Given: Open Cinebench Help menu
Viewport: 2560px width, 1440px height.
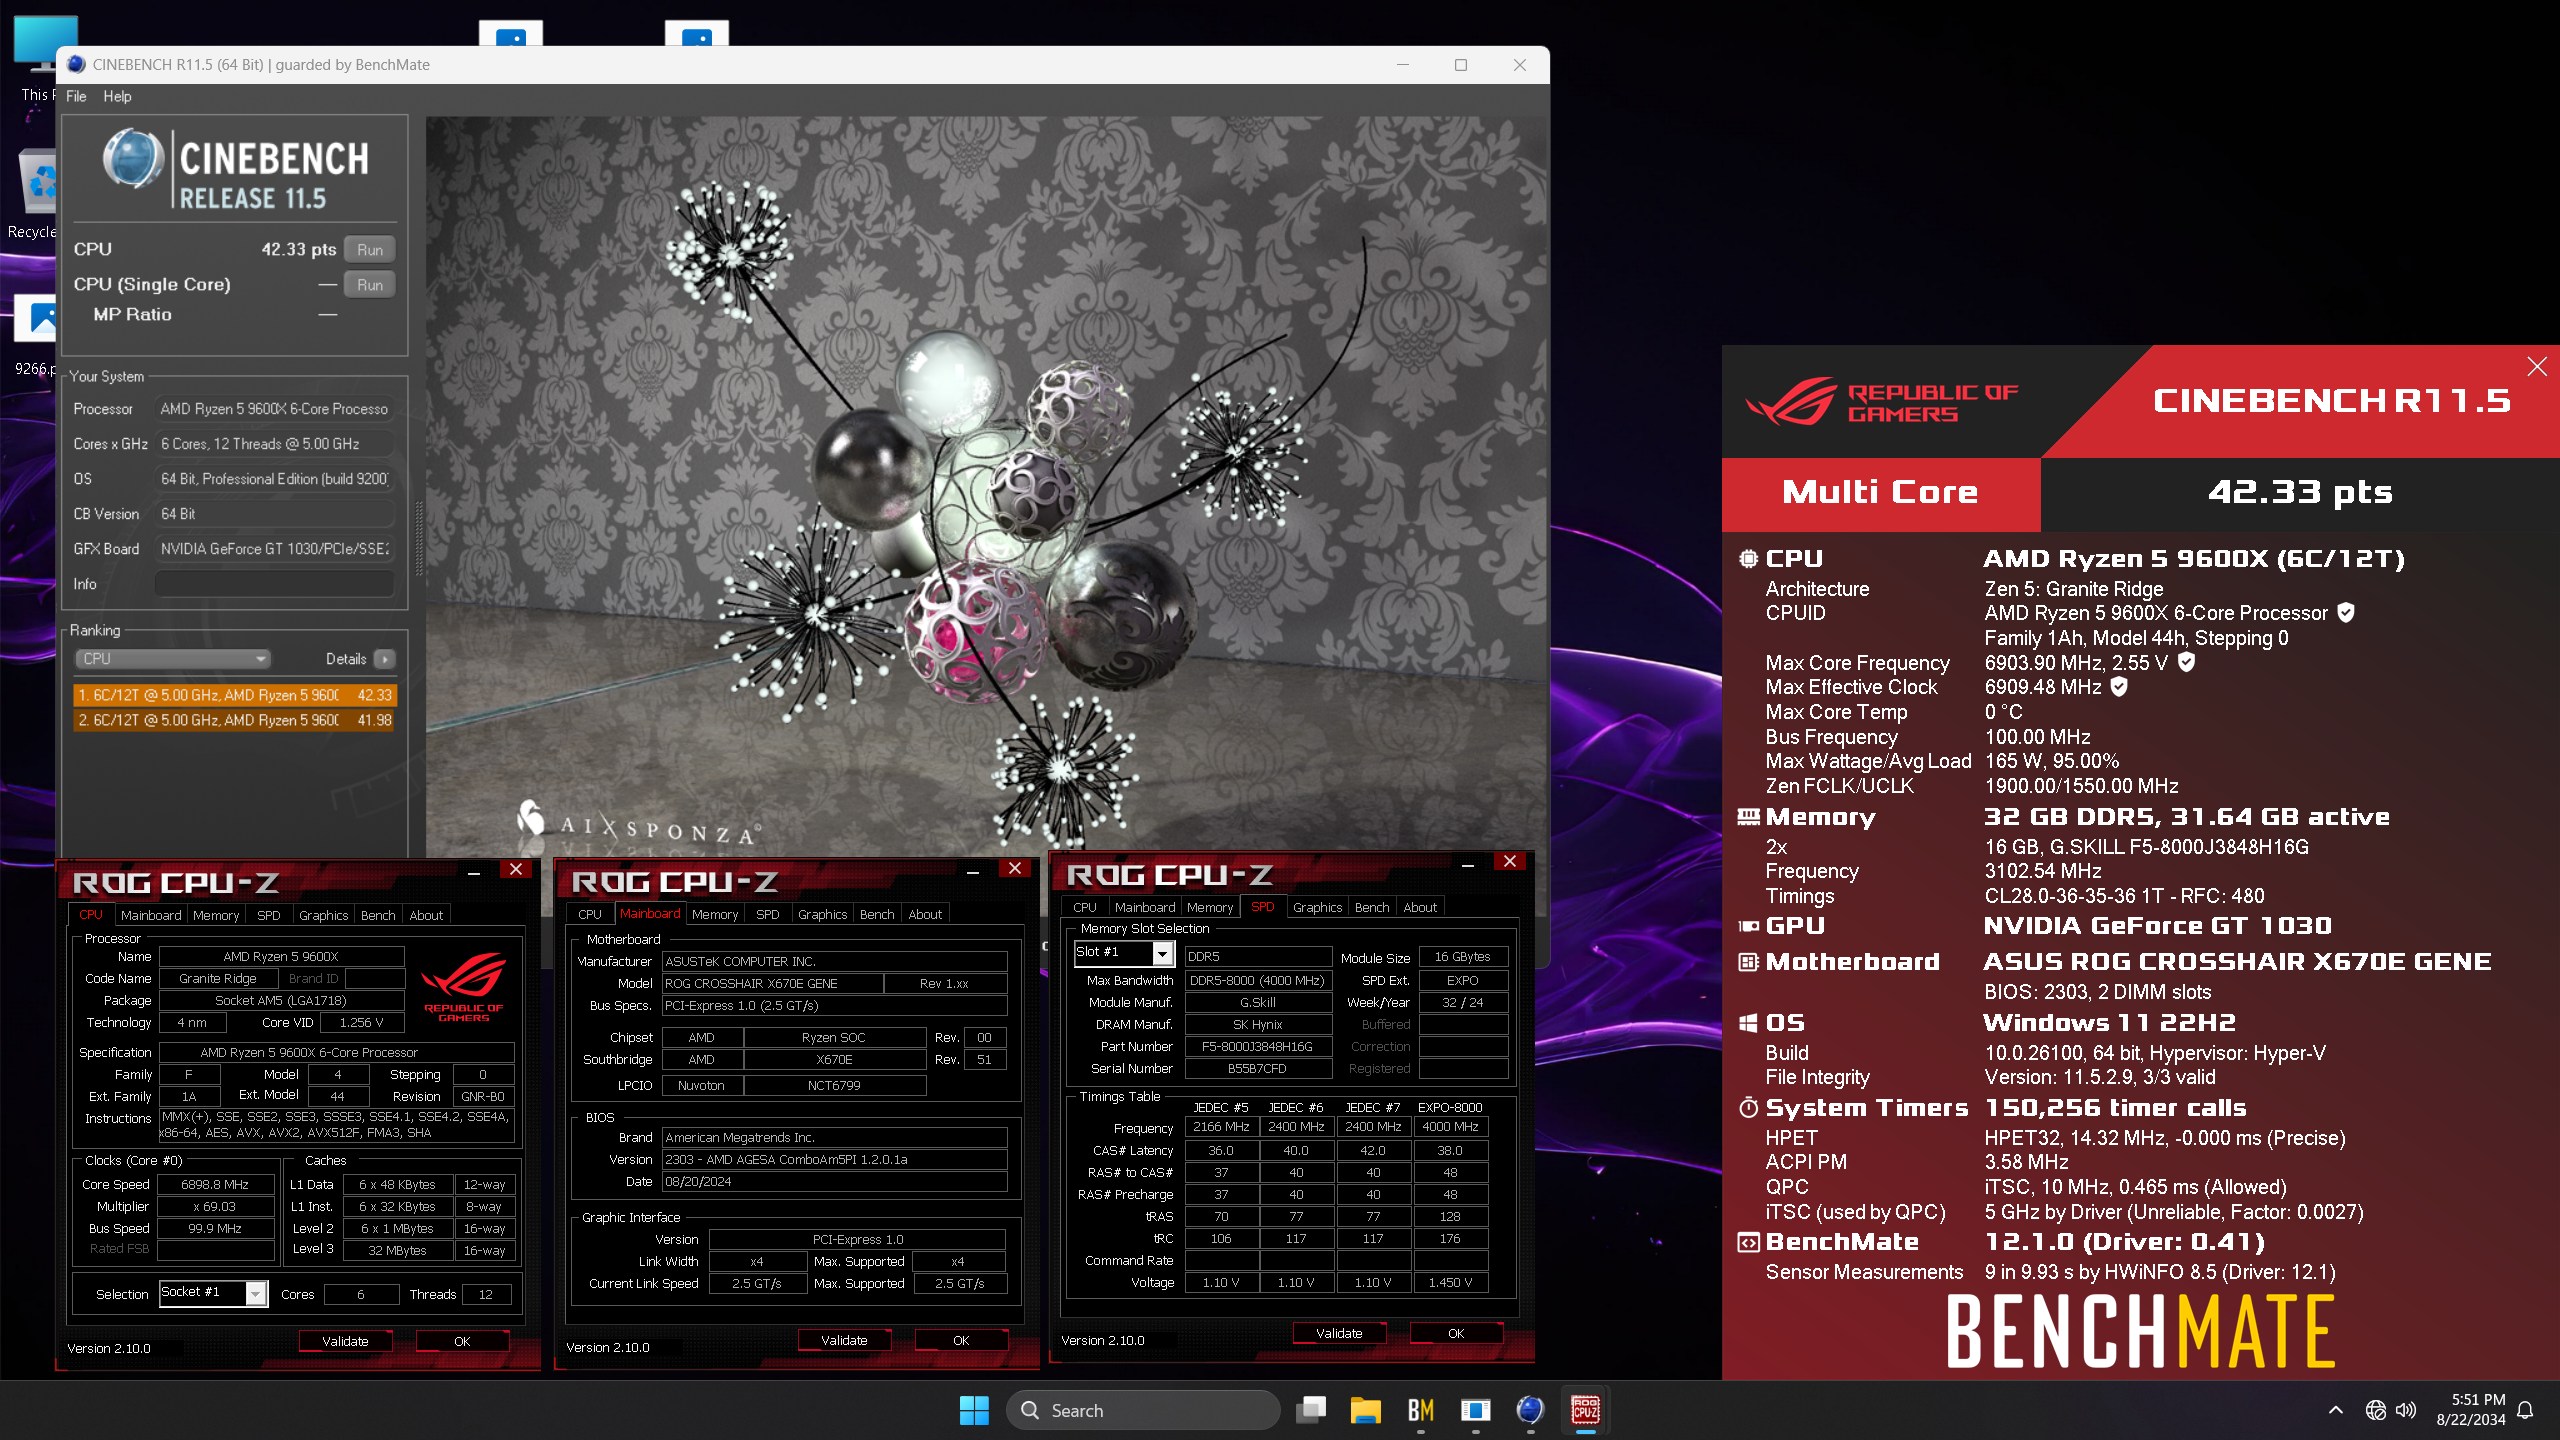Looking at the screenshot, I should click(117, 96).
